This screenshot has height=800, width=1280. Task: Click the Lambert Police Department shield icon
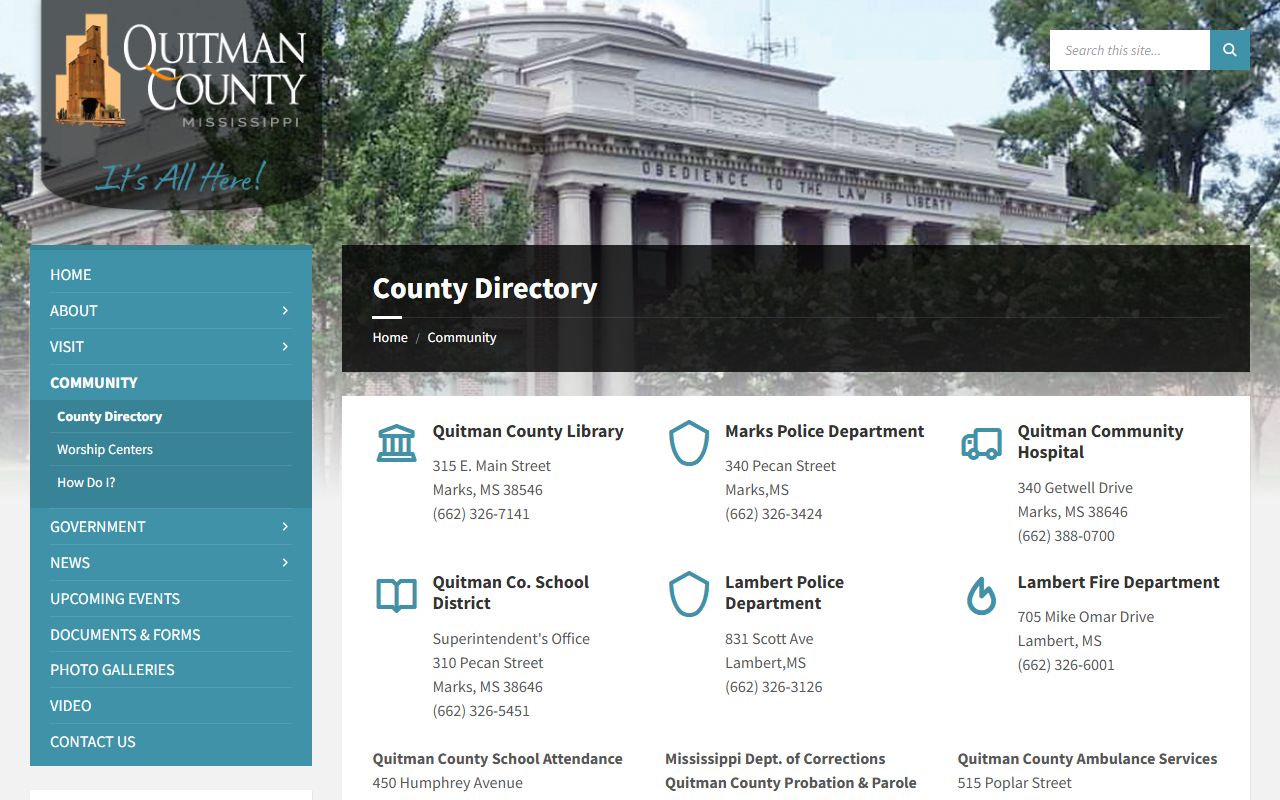[x=689, y=594]
